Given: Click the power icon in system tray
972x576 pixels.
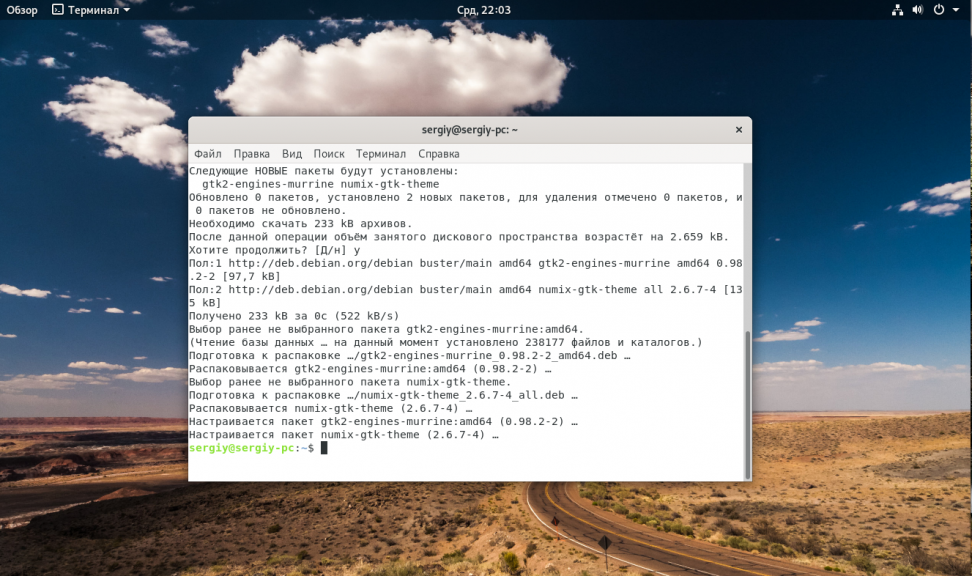Looking at the screenshot, I should click(939, 10).
